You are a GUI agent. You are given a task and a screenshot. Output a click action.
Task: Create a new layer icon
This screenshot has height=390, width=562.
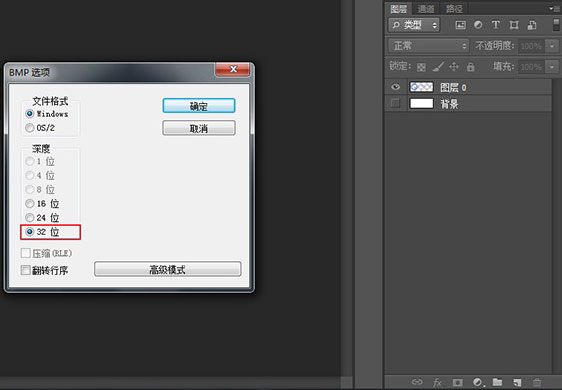coord(517,382)
